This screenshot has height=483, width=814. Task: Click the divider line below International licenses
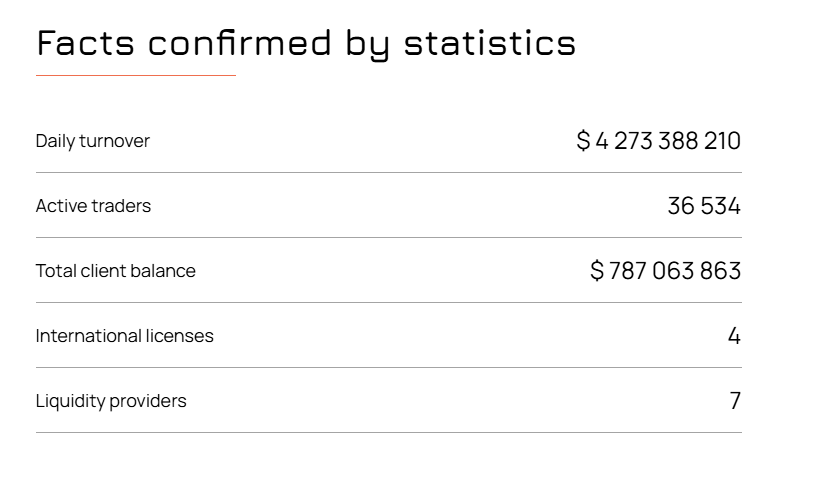click(x=388, y=367)
